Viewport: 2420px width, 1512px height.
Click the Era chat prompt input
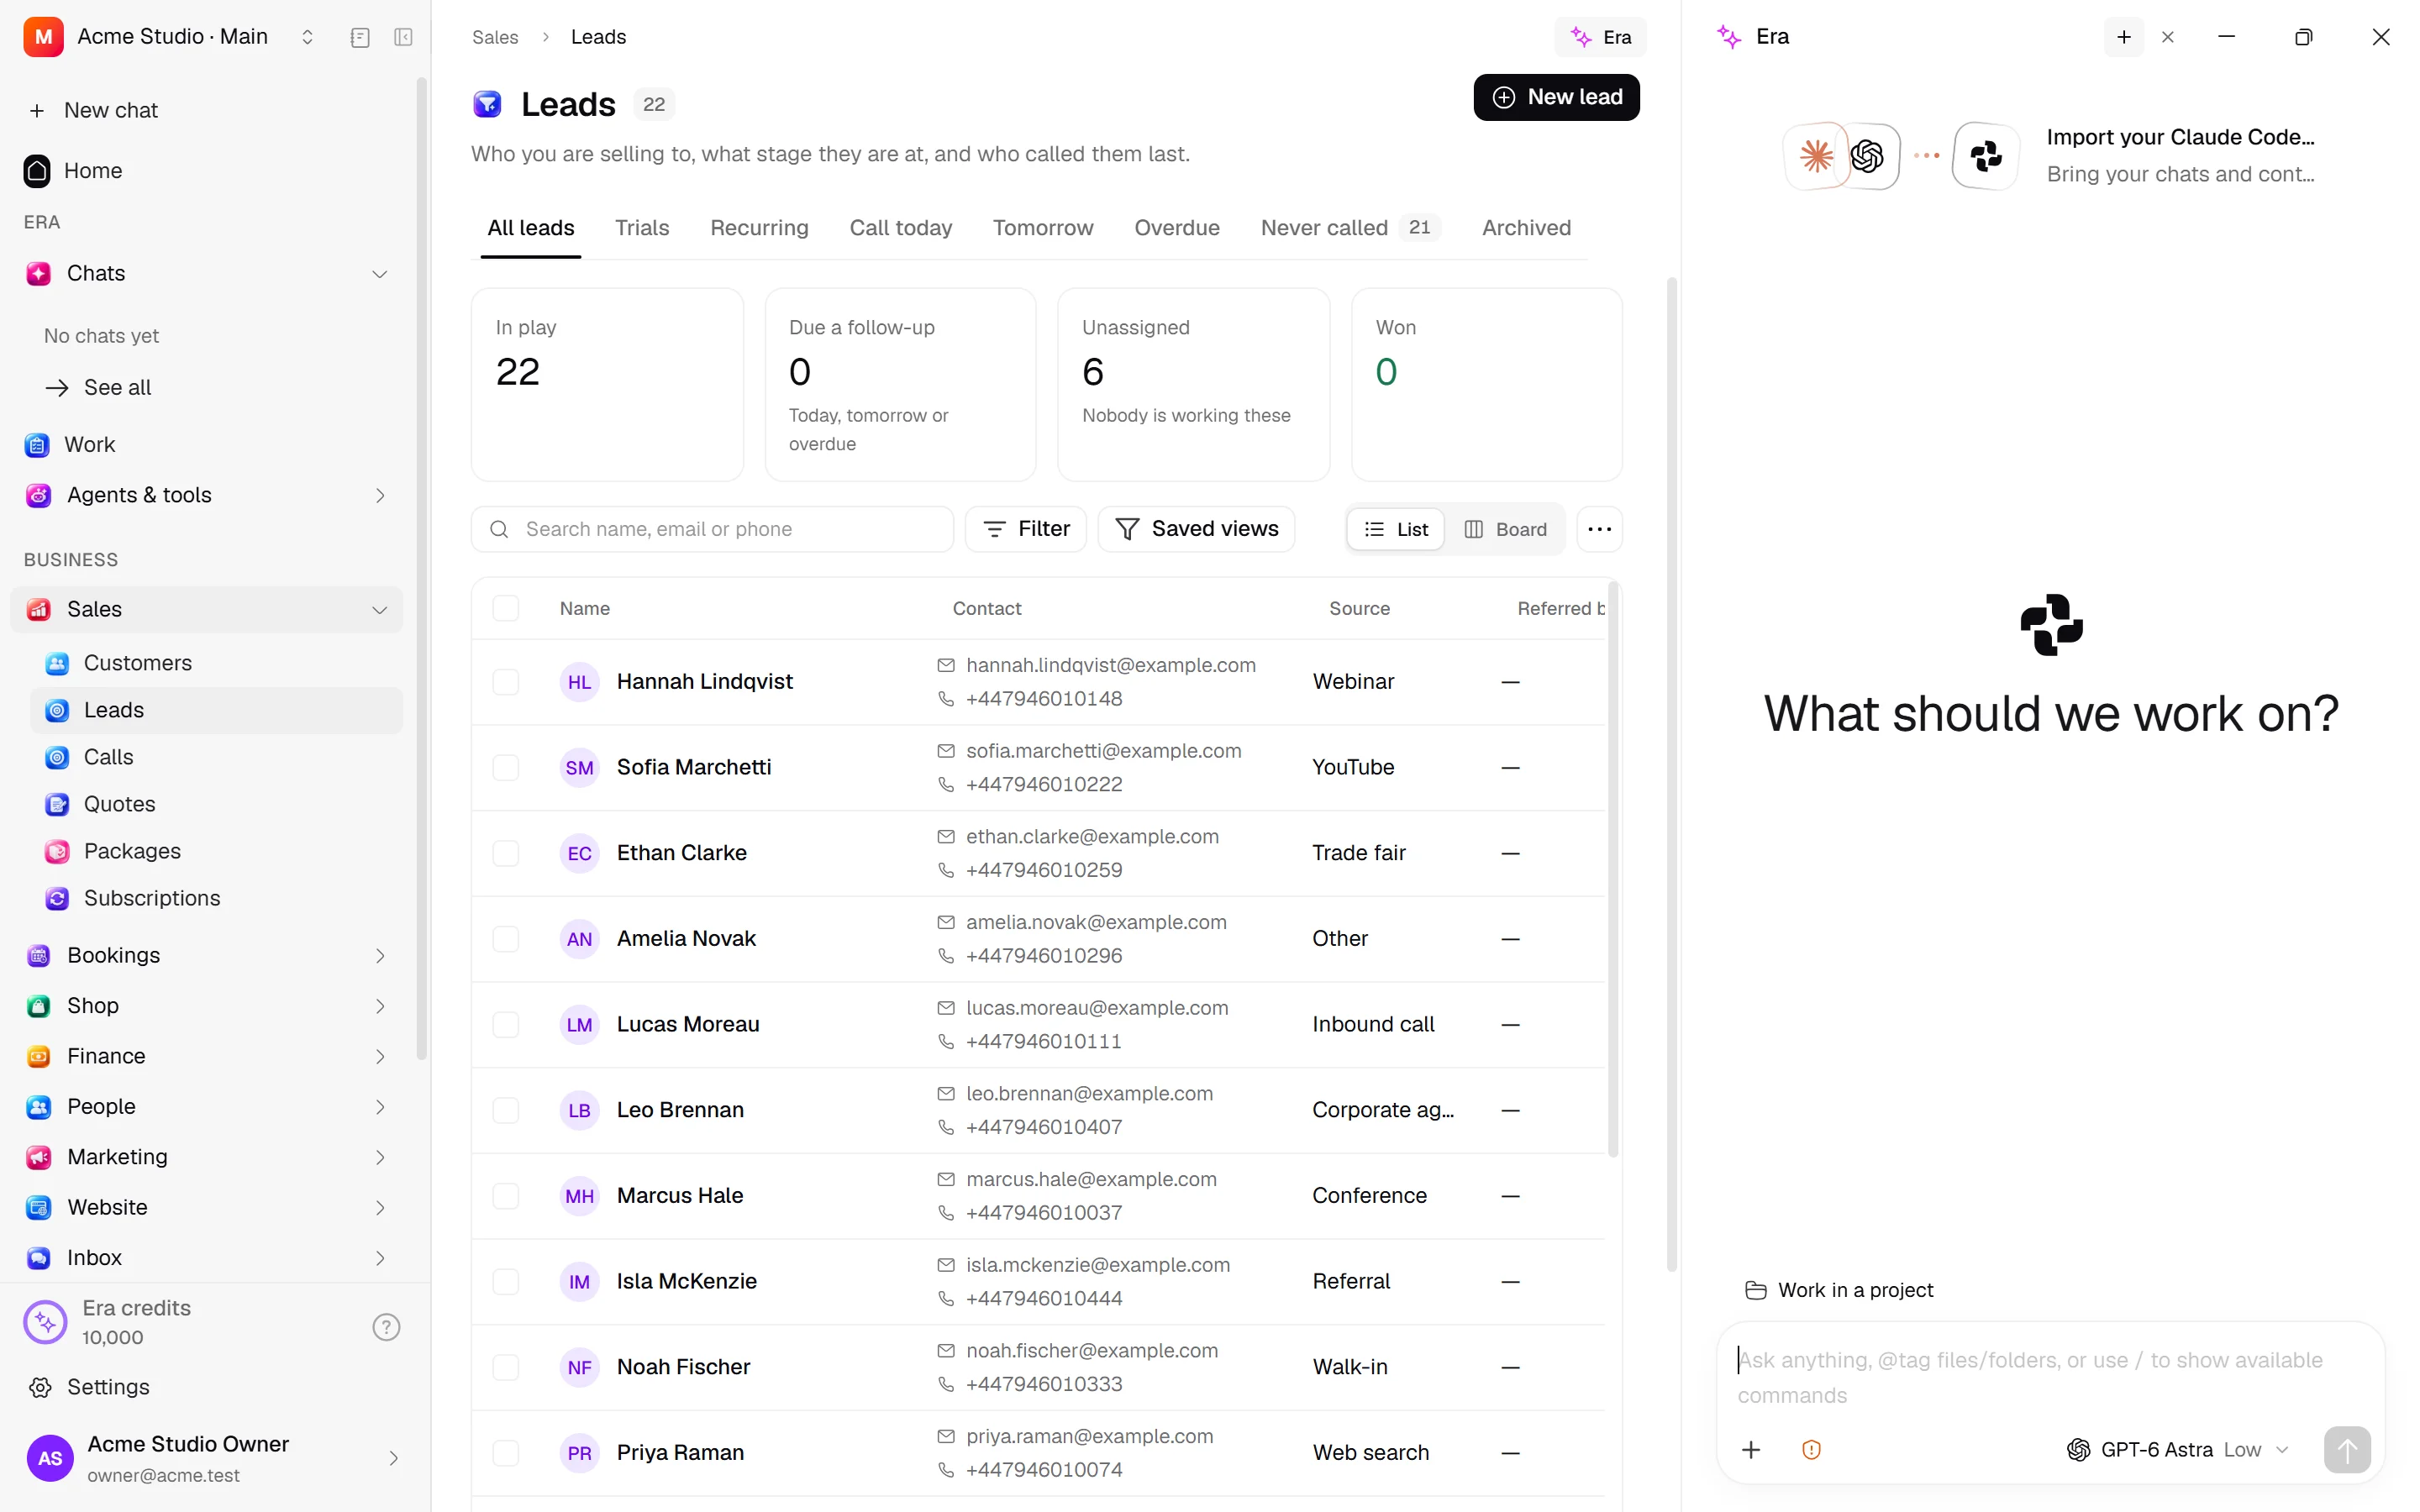(2050, 1377)
